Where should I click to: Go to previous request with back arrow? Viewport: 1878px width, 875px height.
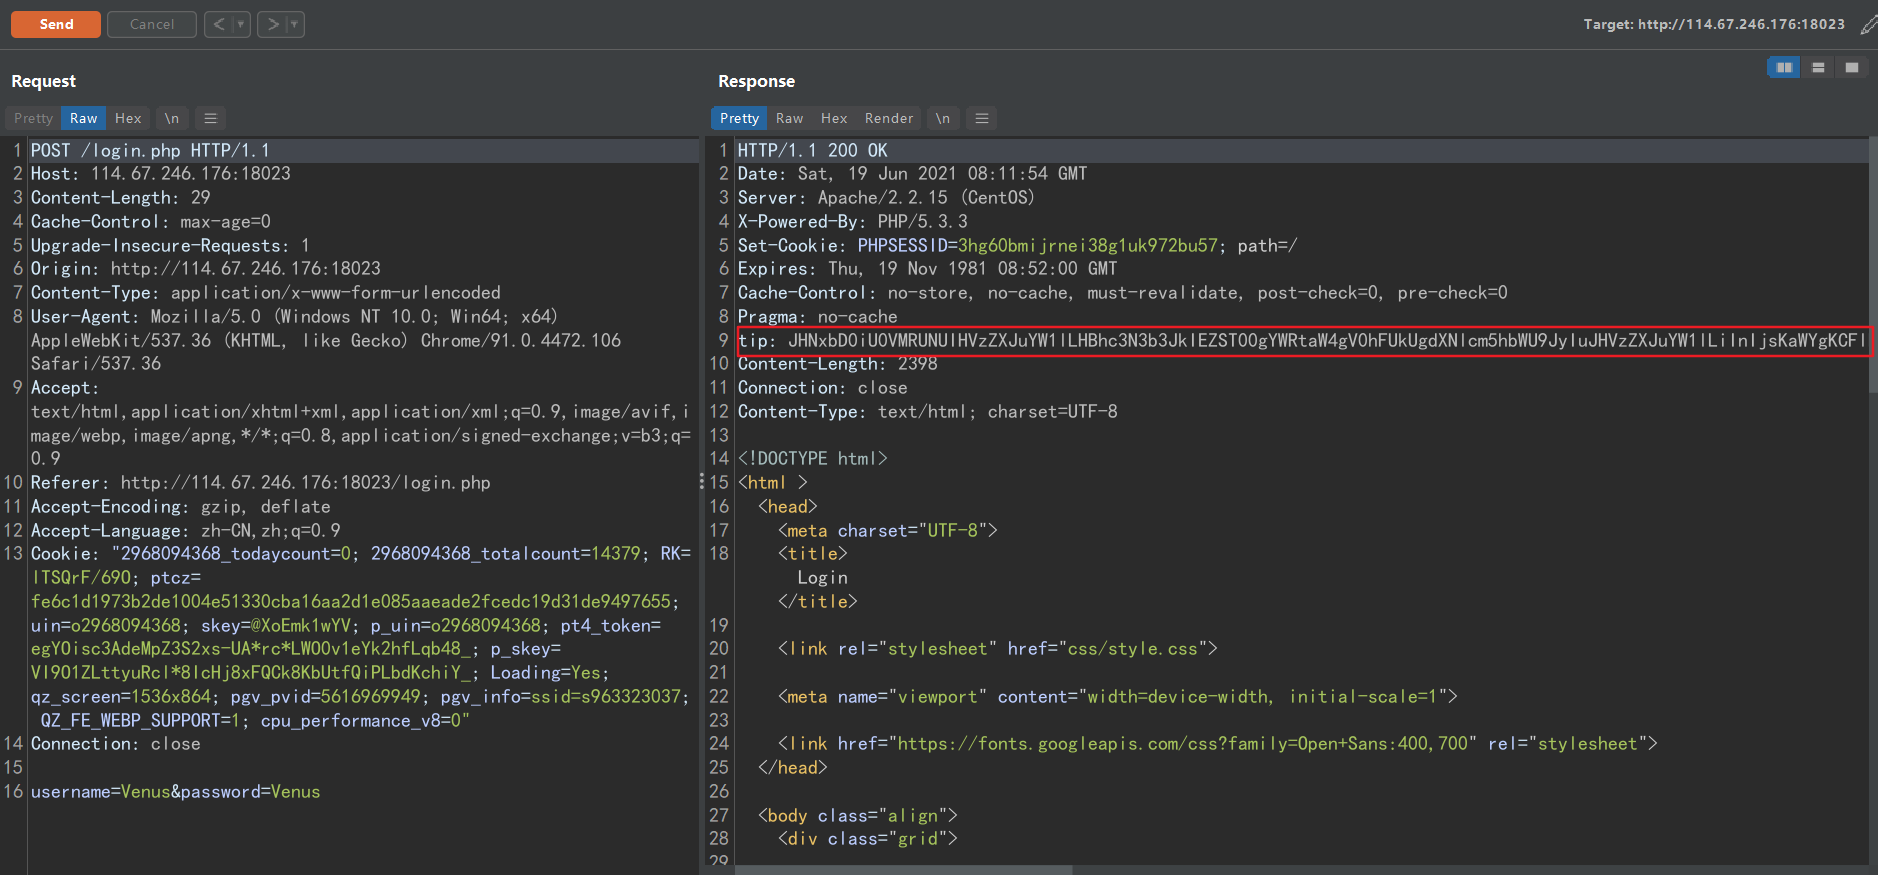[219, 24]
